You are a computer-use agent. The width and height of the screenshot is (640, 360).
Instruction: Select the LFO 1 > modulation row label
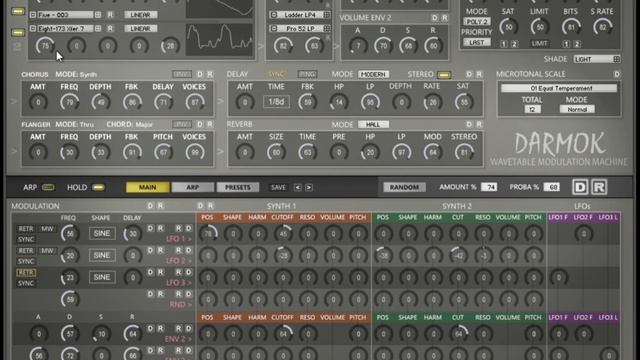tap(178, 239)
